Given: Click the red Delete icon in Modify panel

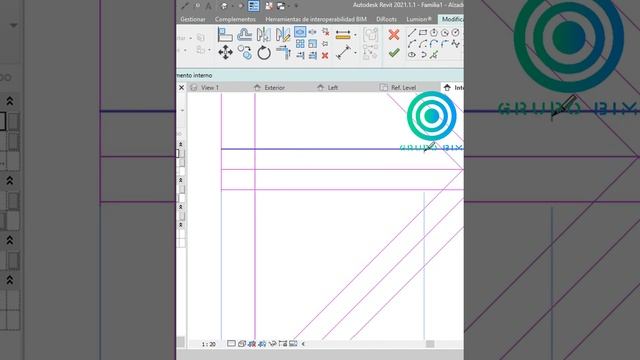Looking at the screenshot, I should click(325, 56).
